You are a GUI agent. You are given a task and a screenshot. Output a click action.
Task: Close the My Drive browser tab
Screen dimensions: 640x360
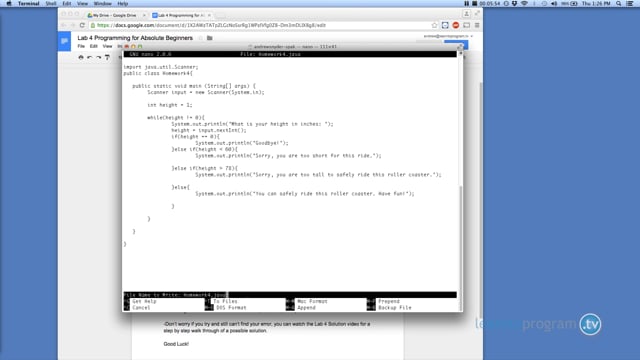144,15
